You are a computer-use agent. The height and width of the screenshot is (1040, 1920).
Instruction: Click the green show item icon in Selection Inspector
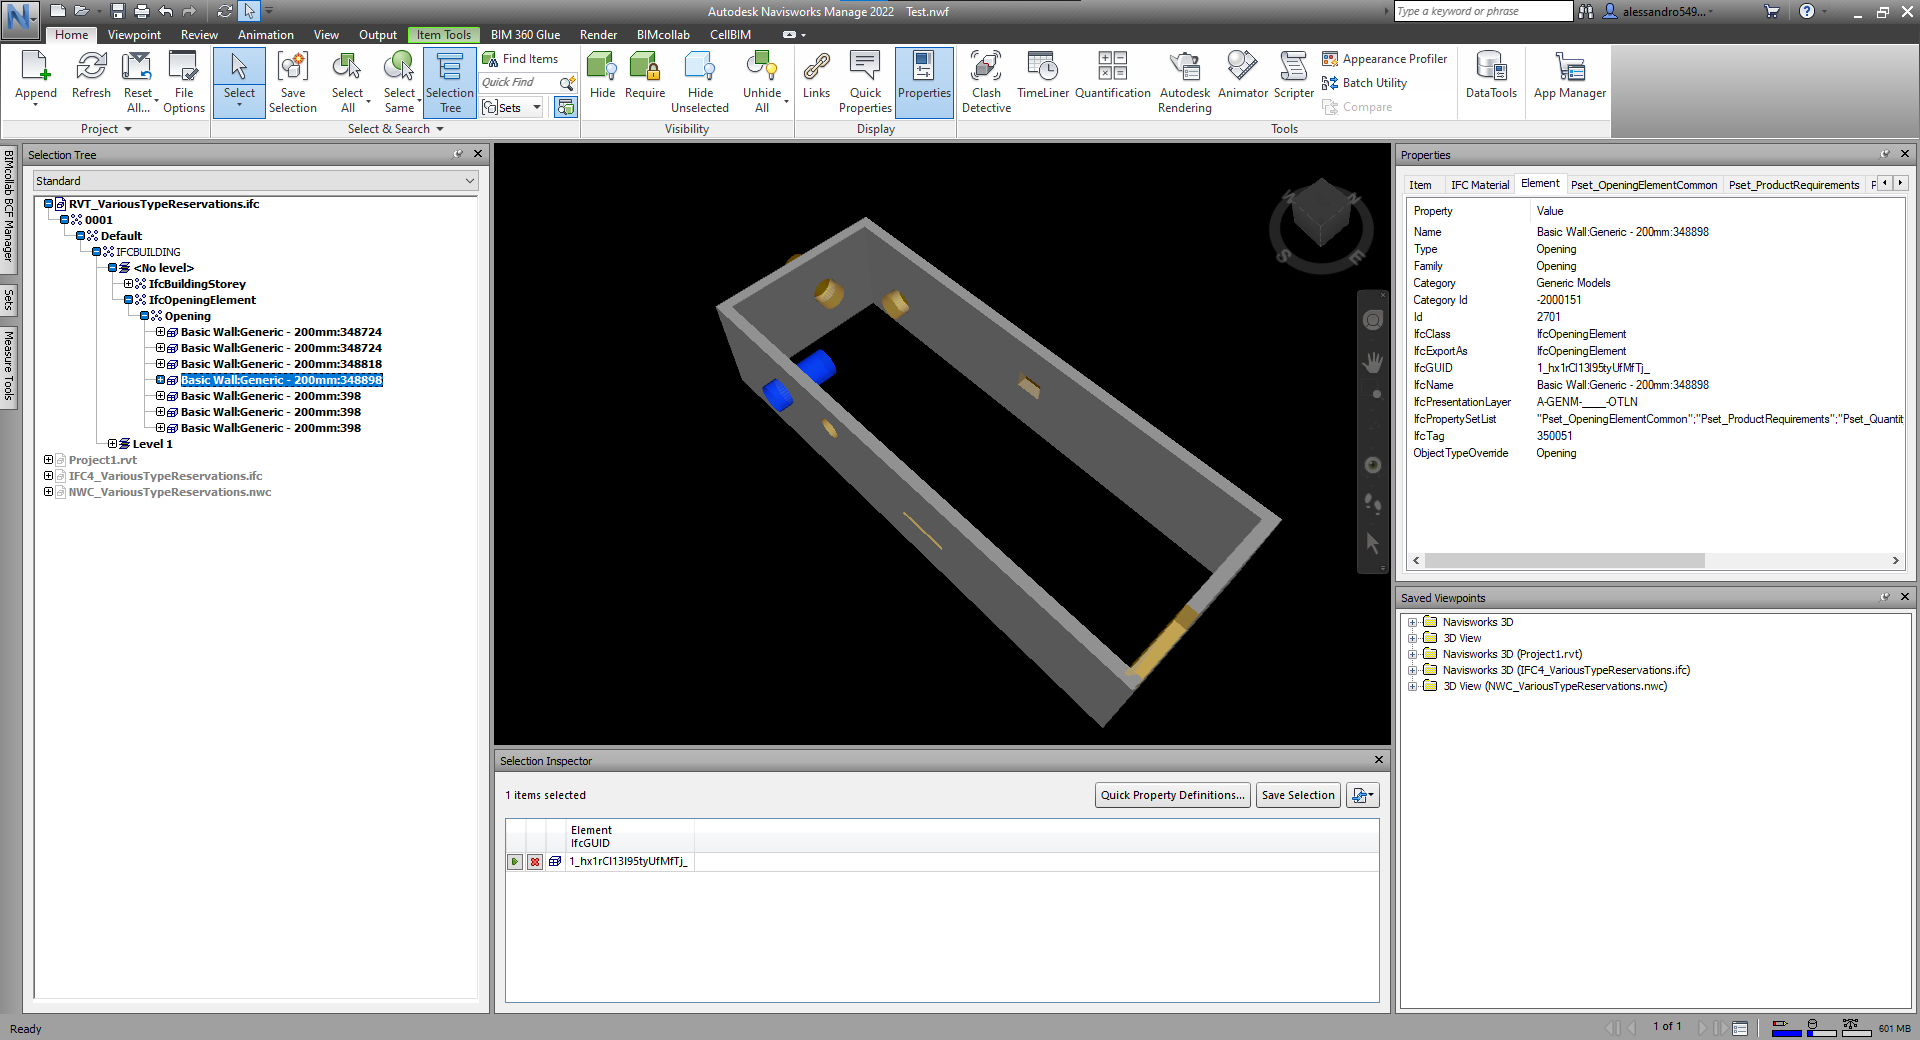(x=515, y=861)
